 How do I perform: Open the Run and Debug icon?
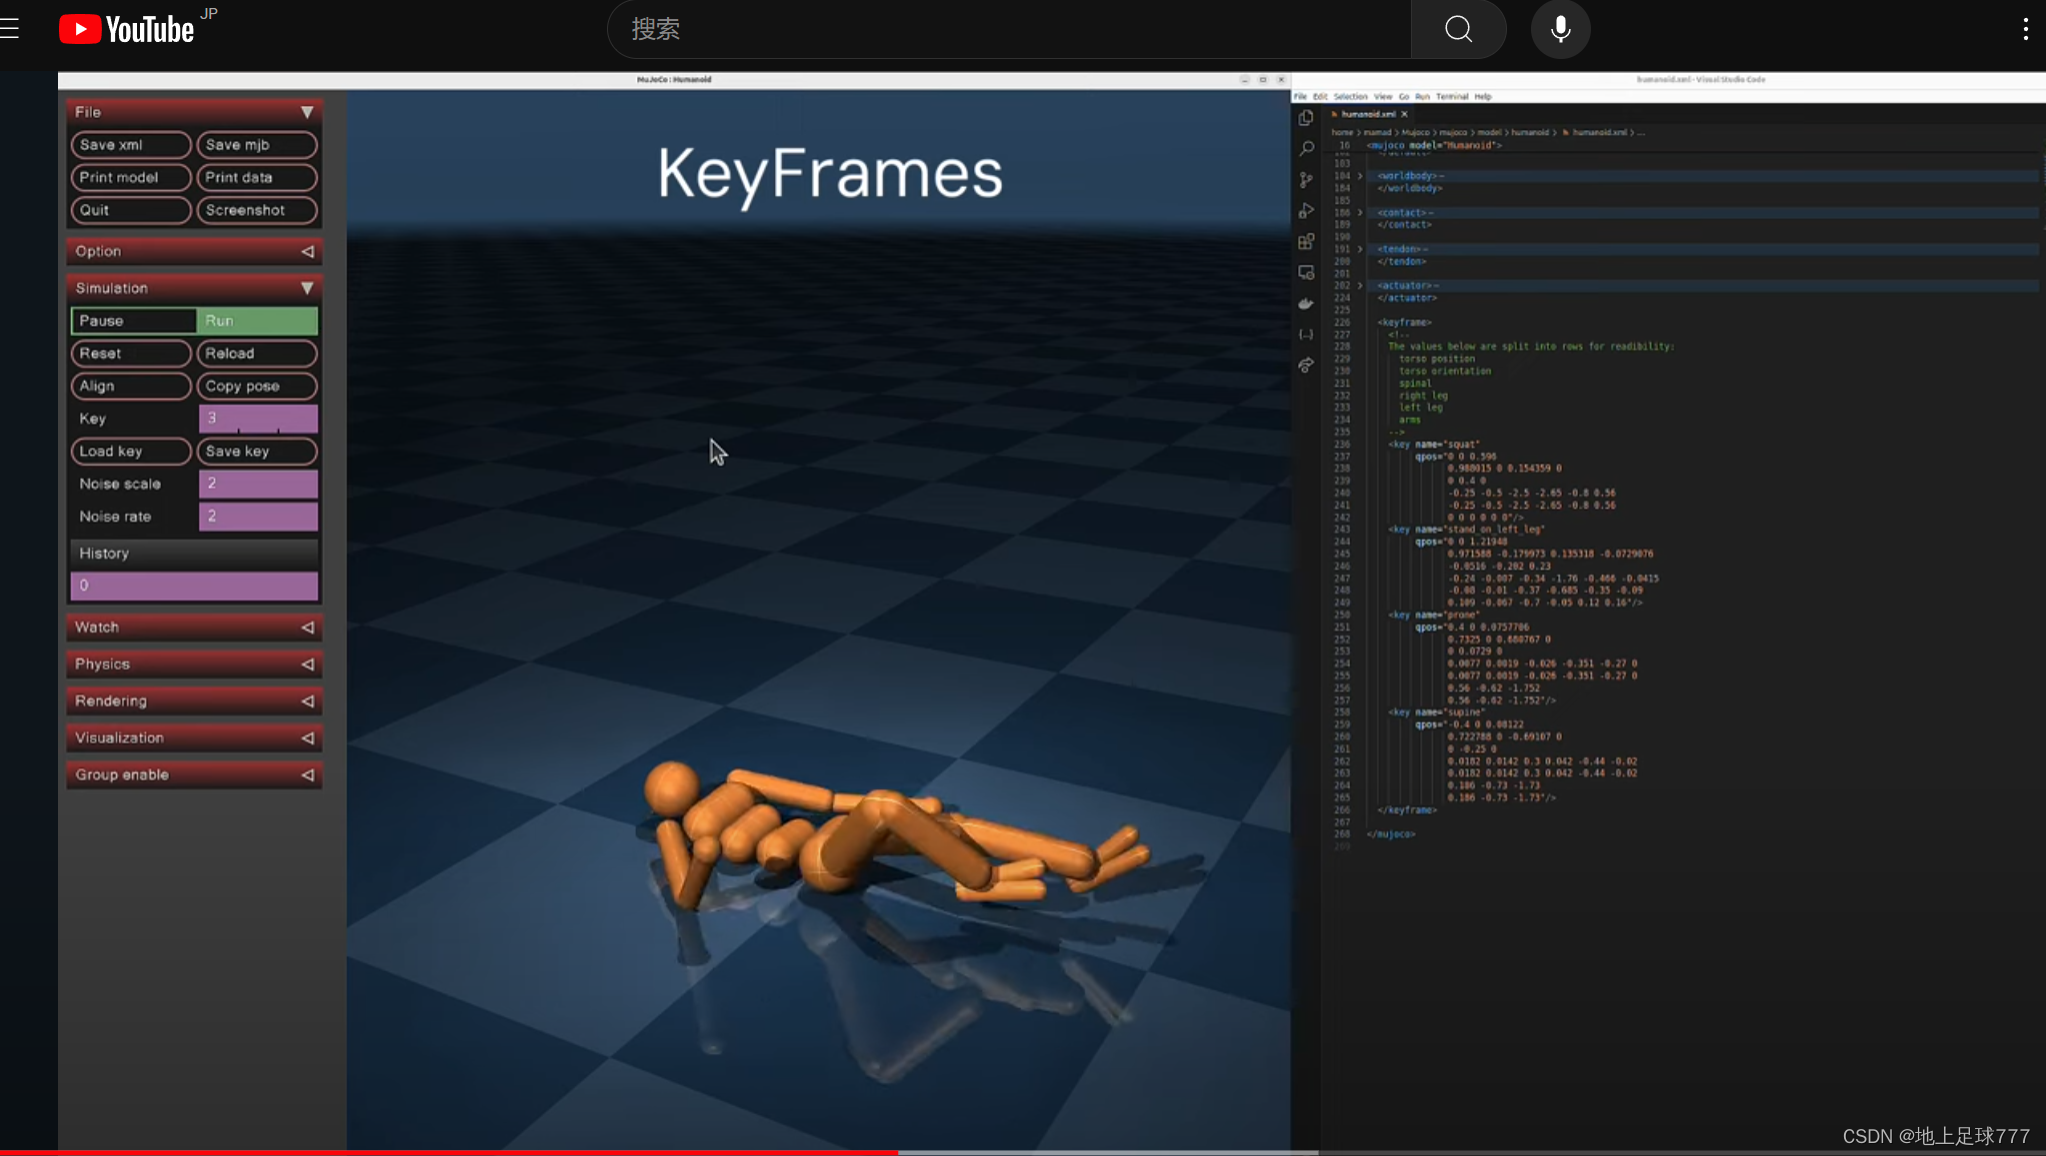1306,211
